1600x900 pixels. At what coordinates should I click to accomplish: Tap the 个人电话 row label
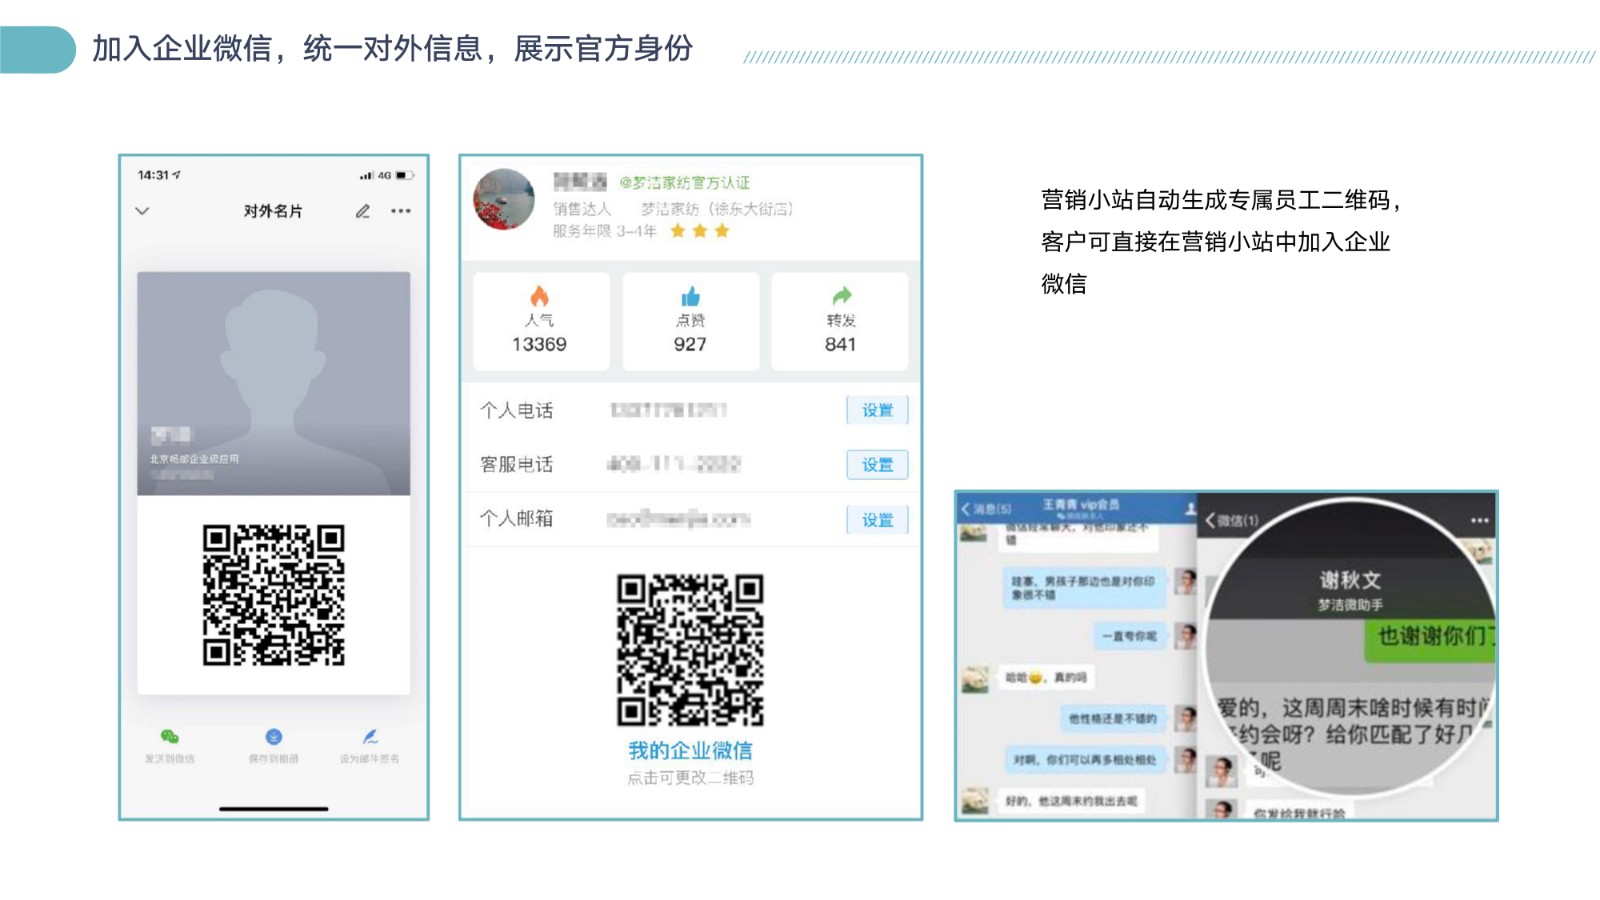(x=516, y=410)
